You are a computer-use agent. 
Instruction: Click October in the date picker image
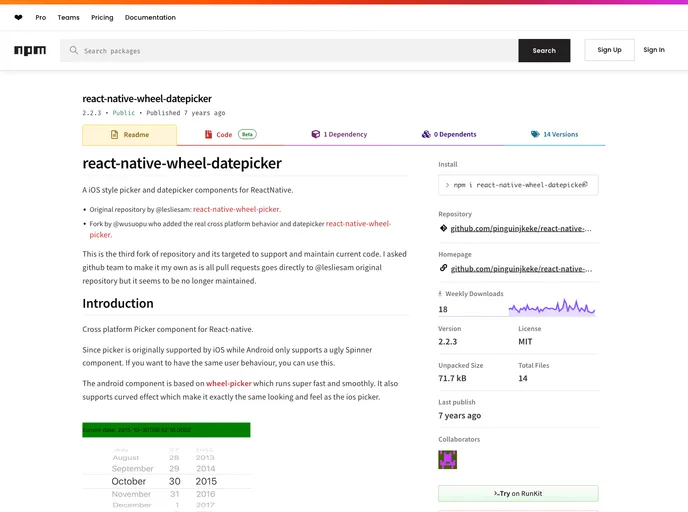pos(129,481)
